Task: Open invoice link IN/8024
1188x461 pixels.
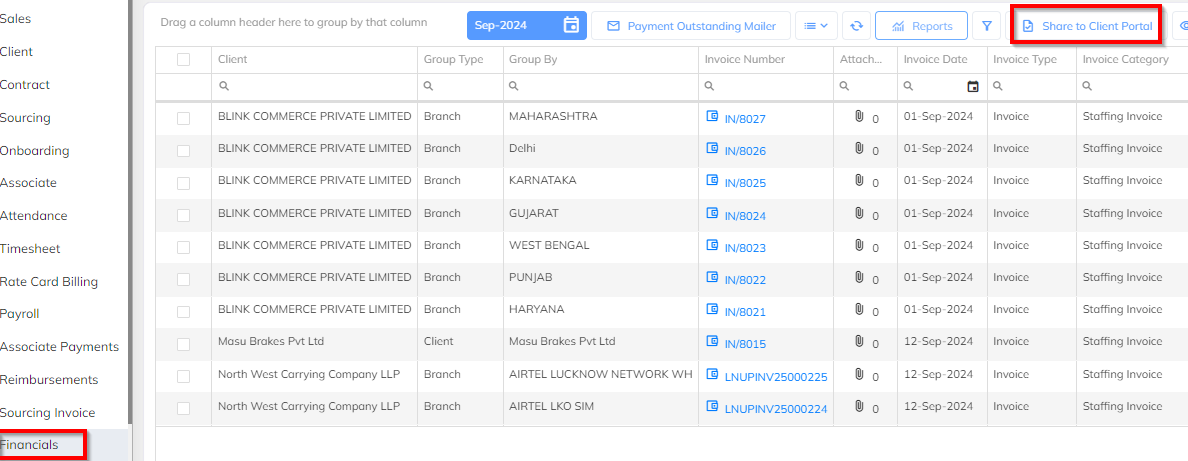Action: point(745,216)
